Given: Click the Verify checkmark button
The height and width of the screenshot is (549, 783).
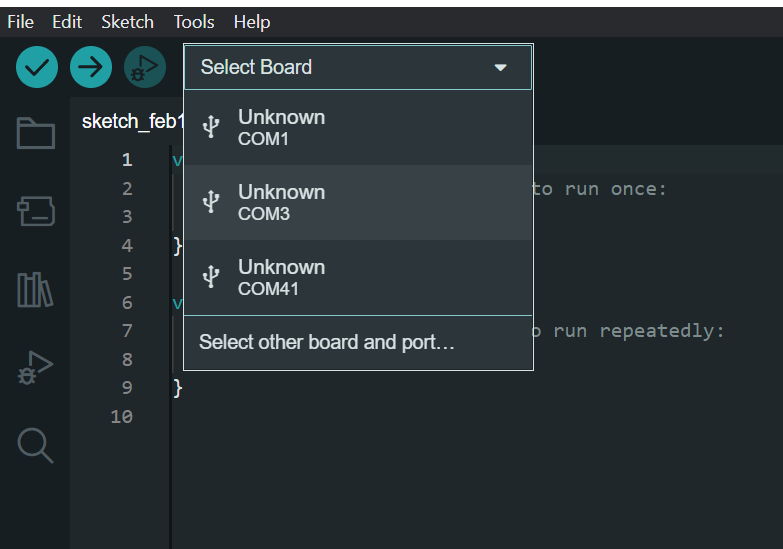Looking at the screenshot, I should point(37,67).
